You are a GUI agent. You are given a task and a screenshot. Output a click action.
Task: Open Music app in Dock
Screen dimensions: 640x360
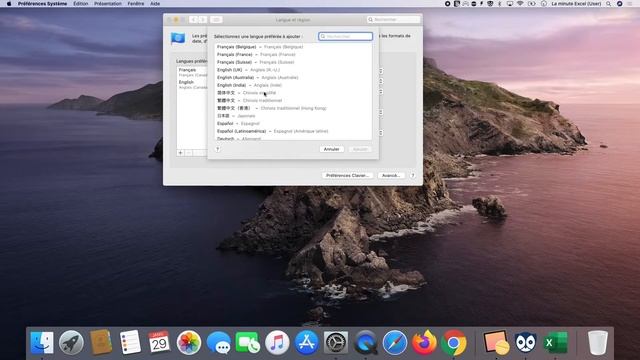[x=277, y=342]
